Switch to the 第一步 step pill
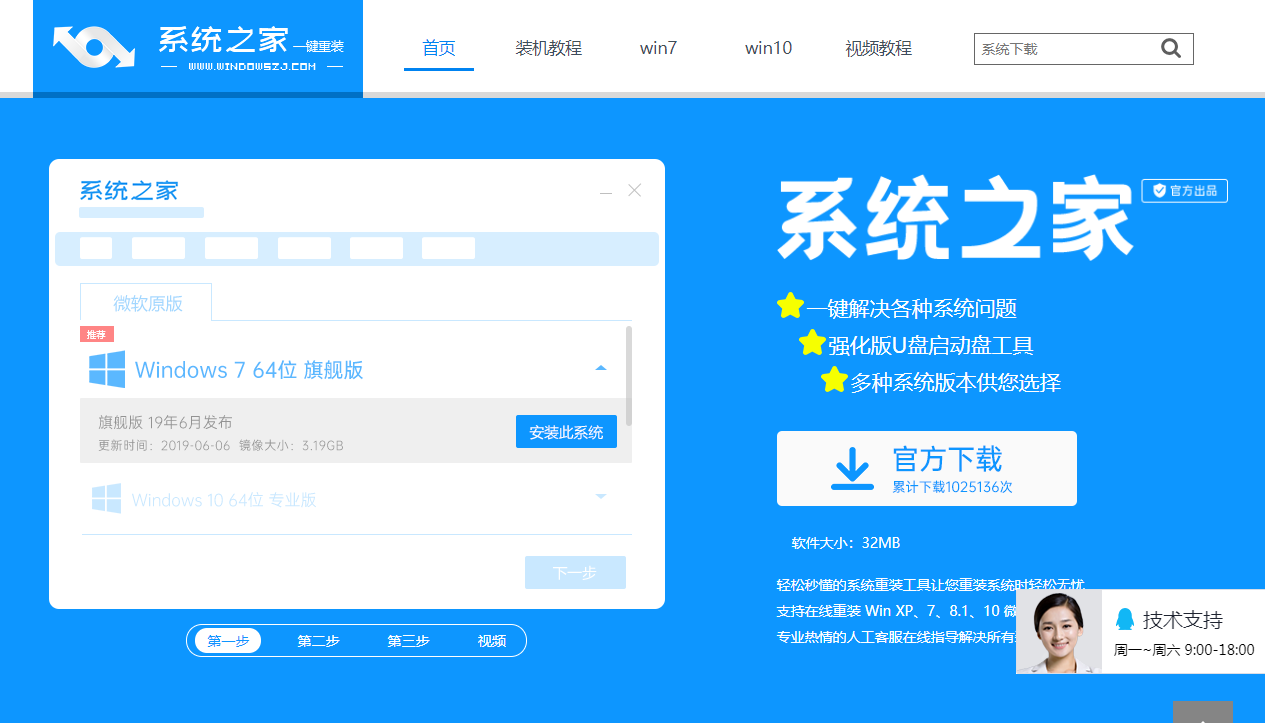The width and height of the screenshot is (1265, 723). 228,641
